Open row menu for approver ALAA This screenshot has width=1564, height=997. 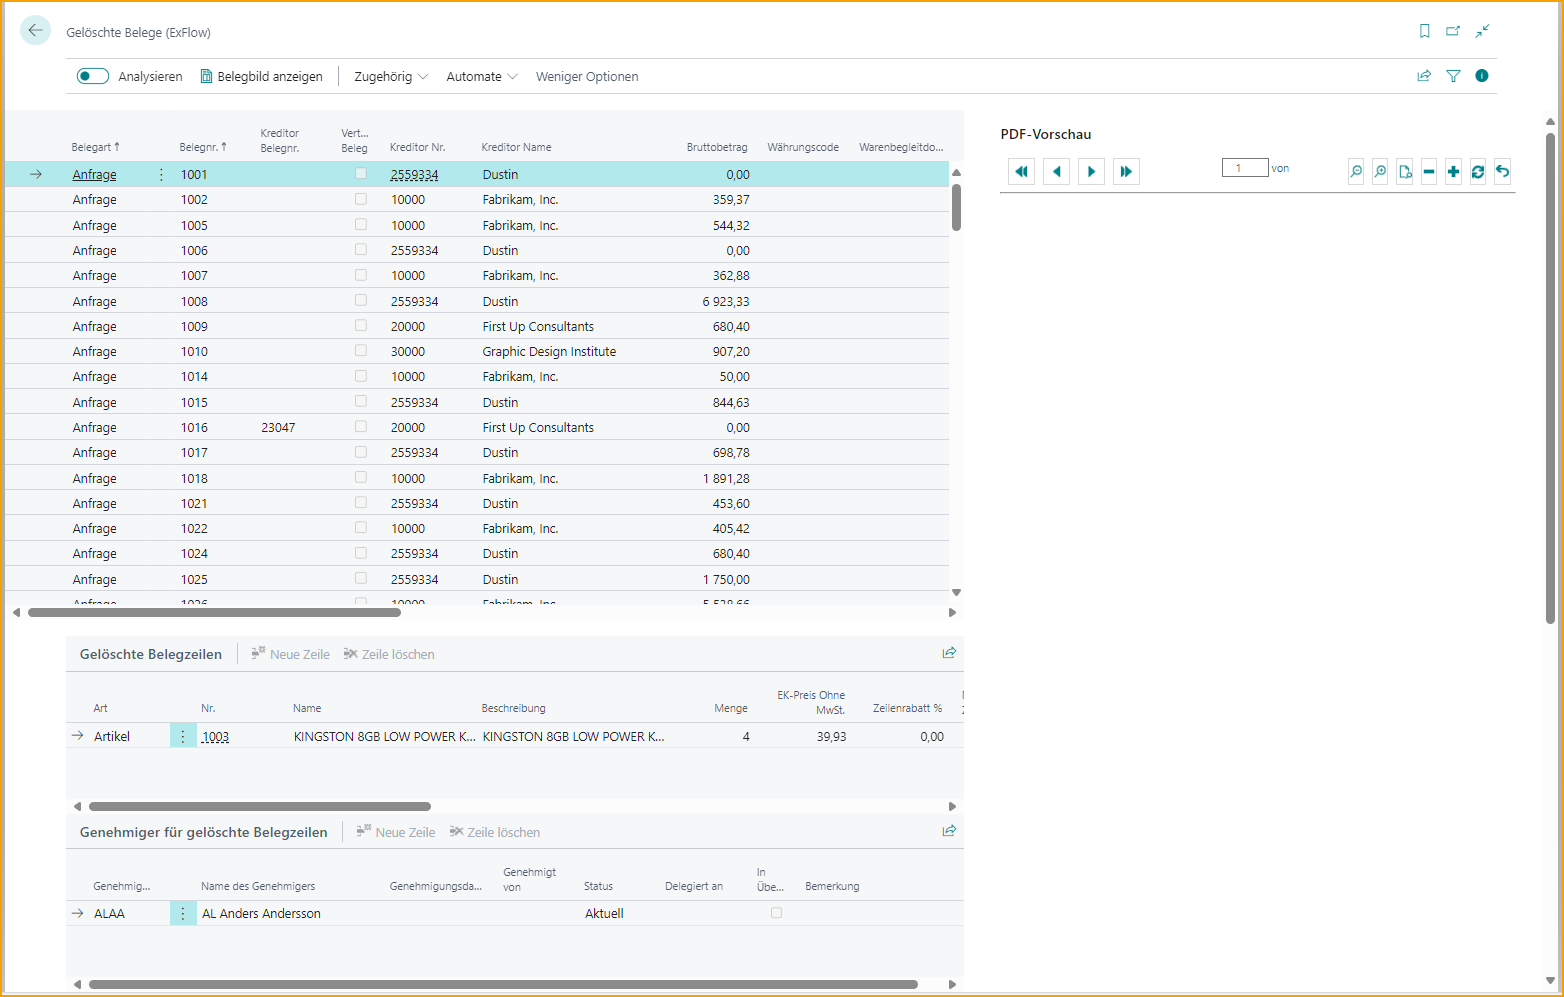pyautogui.click(x=183, y=913)
